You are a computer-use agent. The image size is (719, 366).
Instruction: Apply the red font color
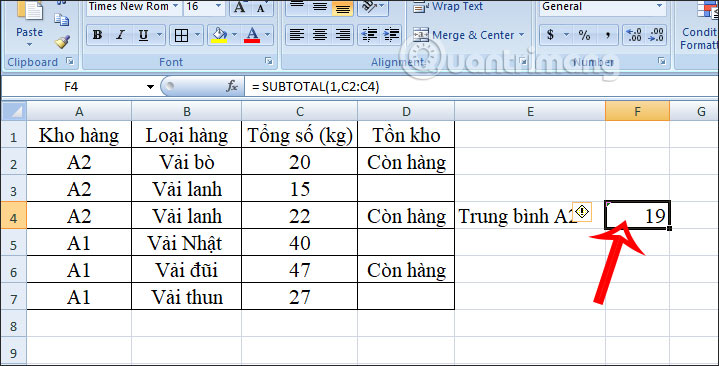[x=252, y=35]
